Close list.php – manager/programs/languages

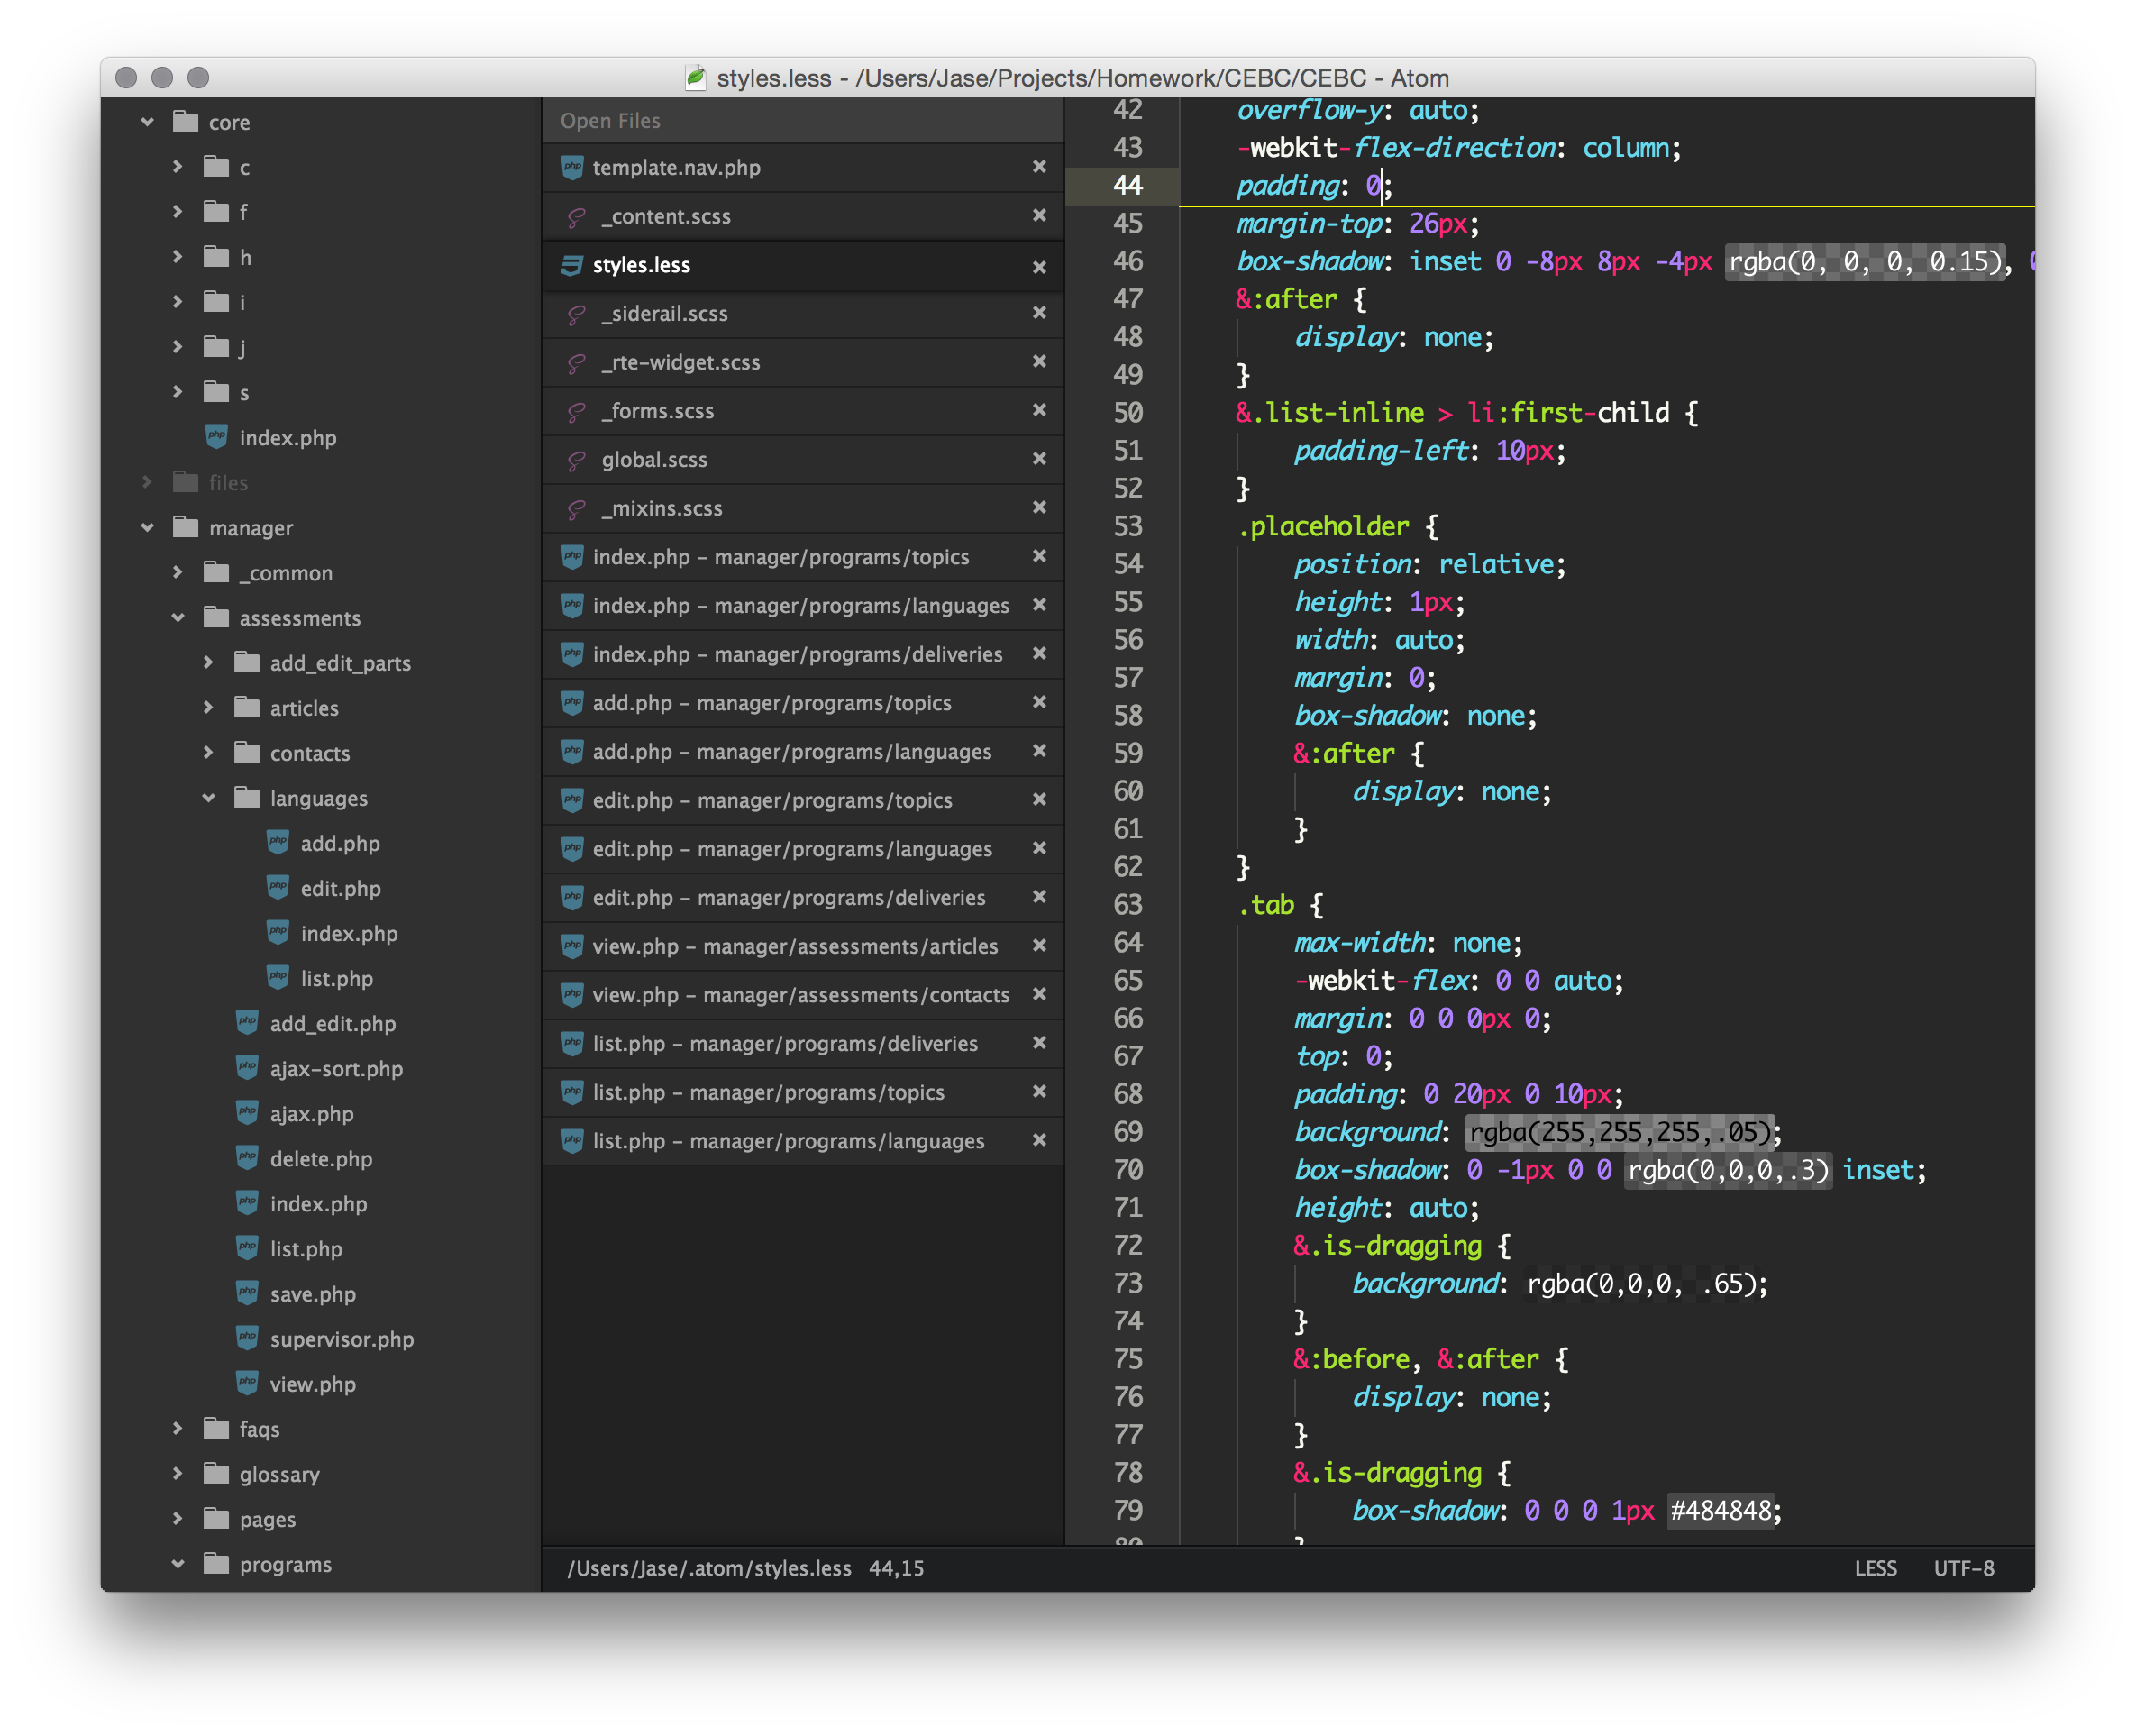click(1039, 1140)
